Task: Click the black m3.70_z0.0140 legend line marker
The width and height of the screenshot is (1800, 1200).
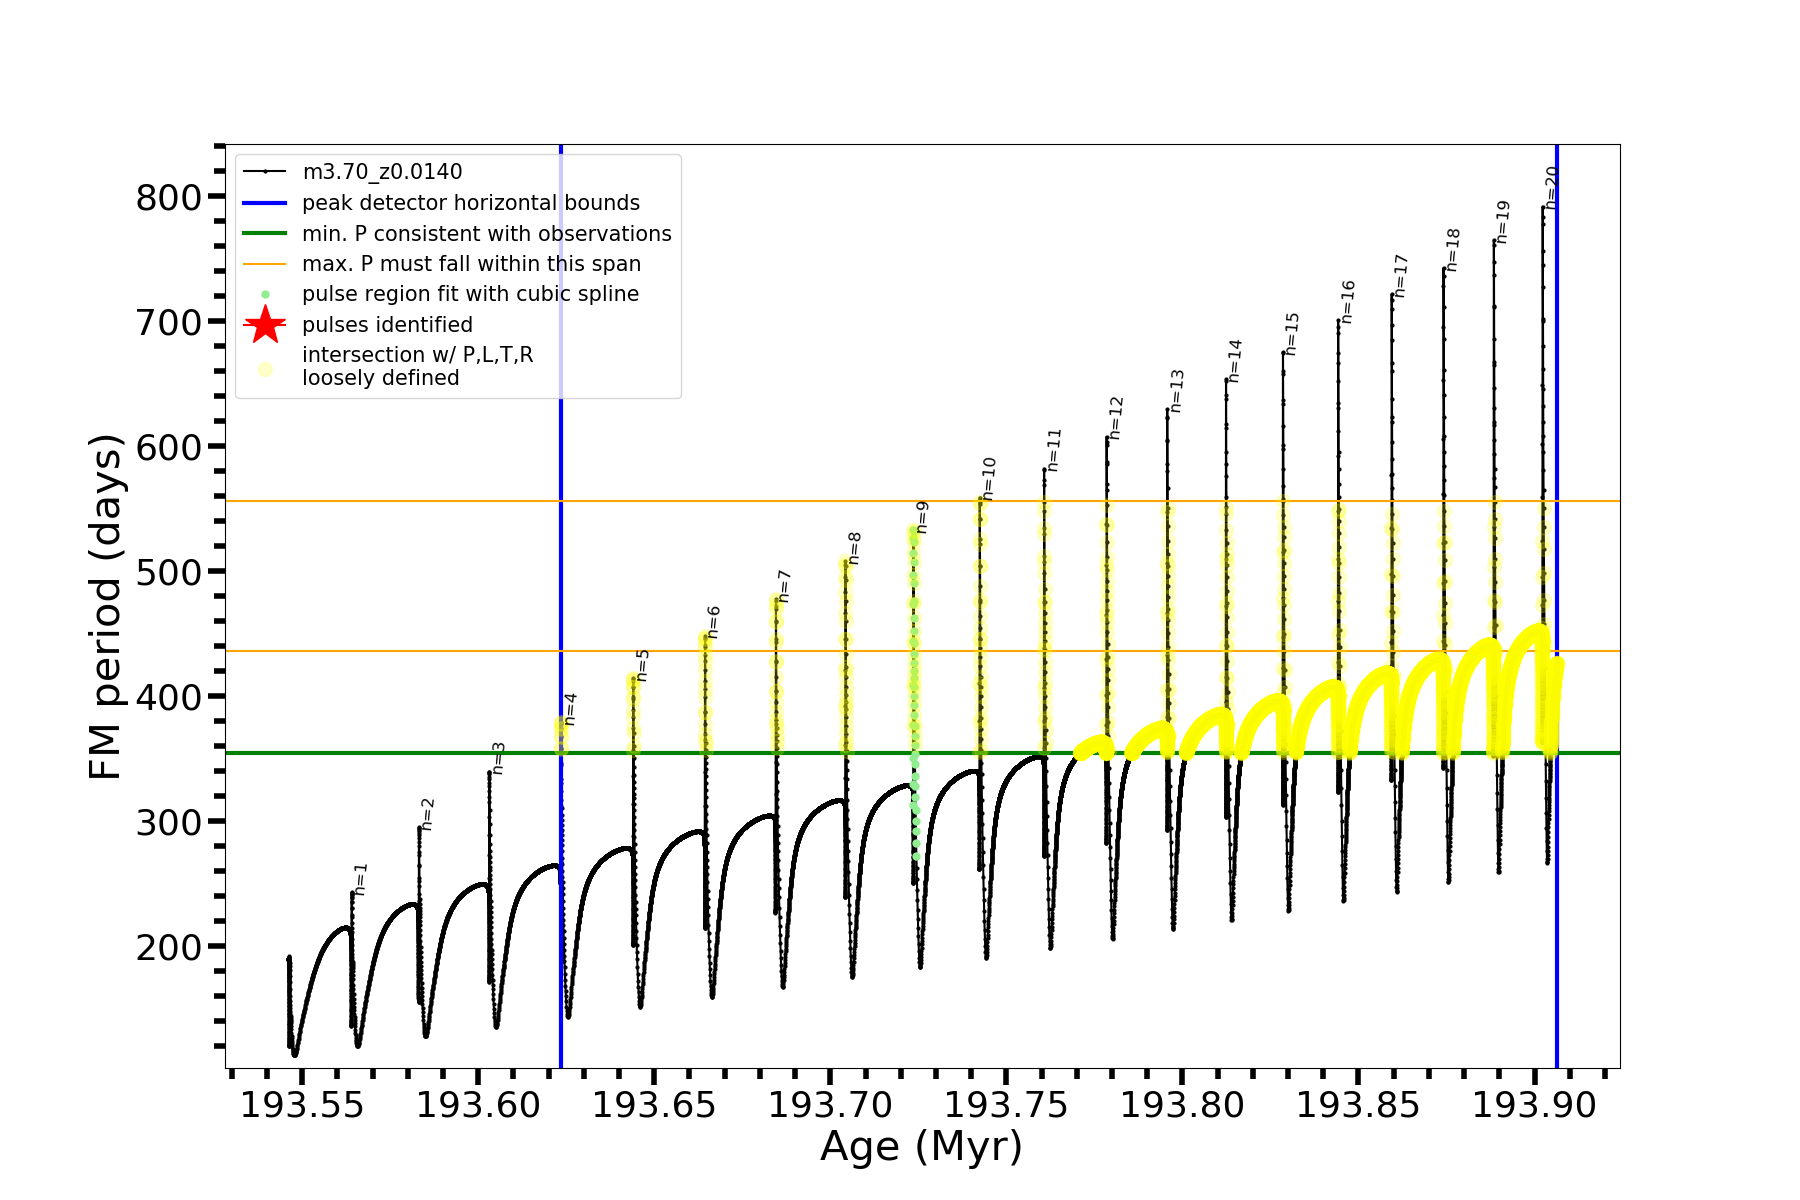Action: (x=265, y=172)
